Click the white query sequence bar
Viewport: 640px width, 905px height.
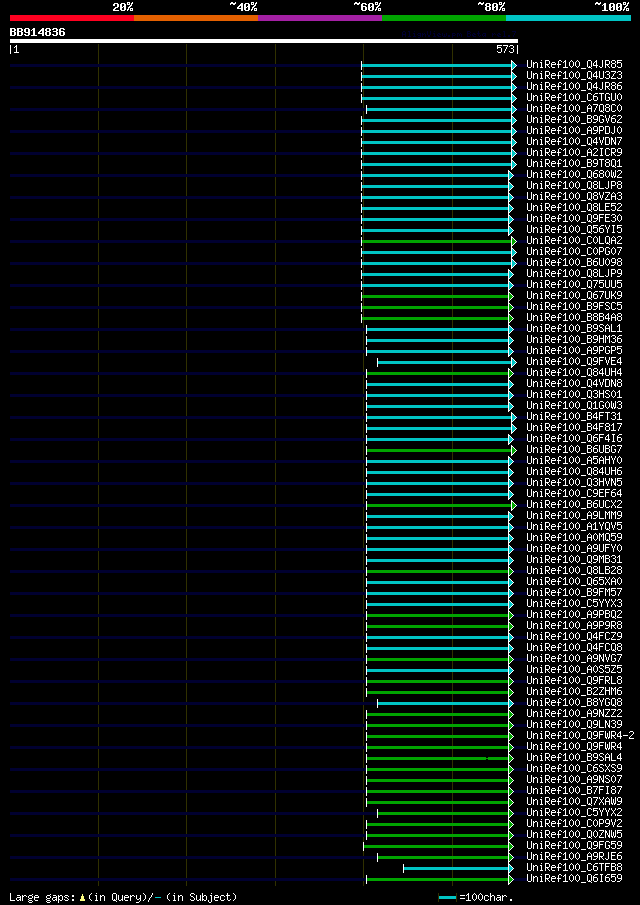pos(264,41)
